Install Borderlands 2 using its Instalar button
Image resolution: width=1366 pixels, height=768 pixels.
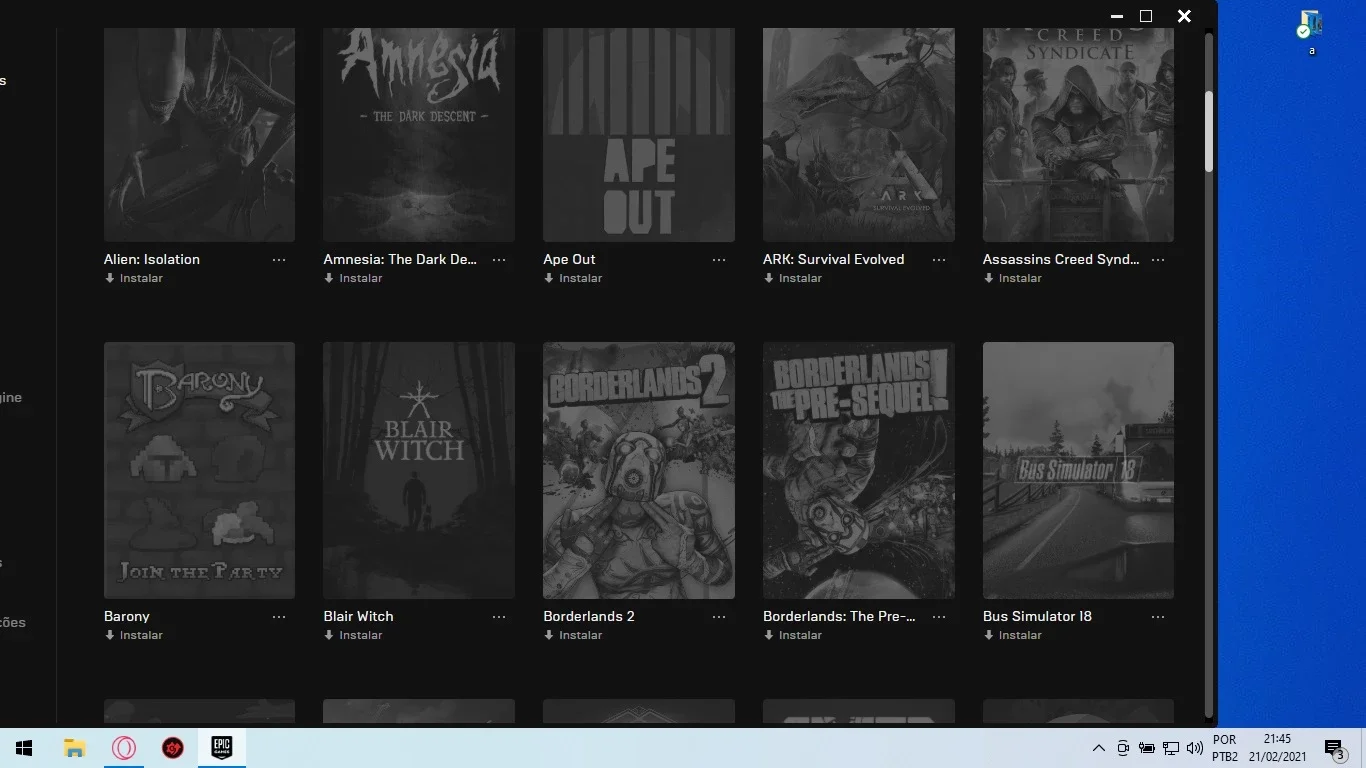573,635
